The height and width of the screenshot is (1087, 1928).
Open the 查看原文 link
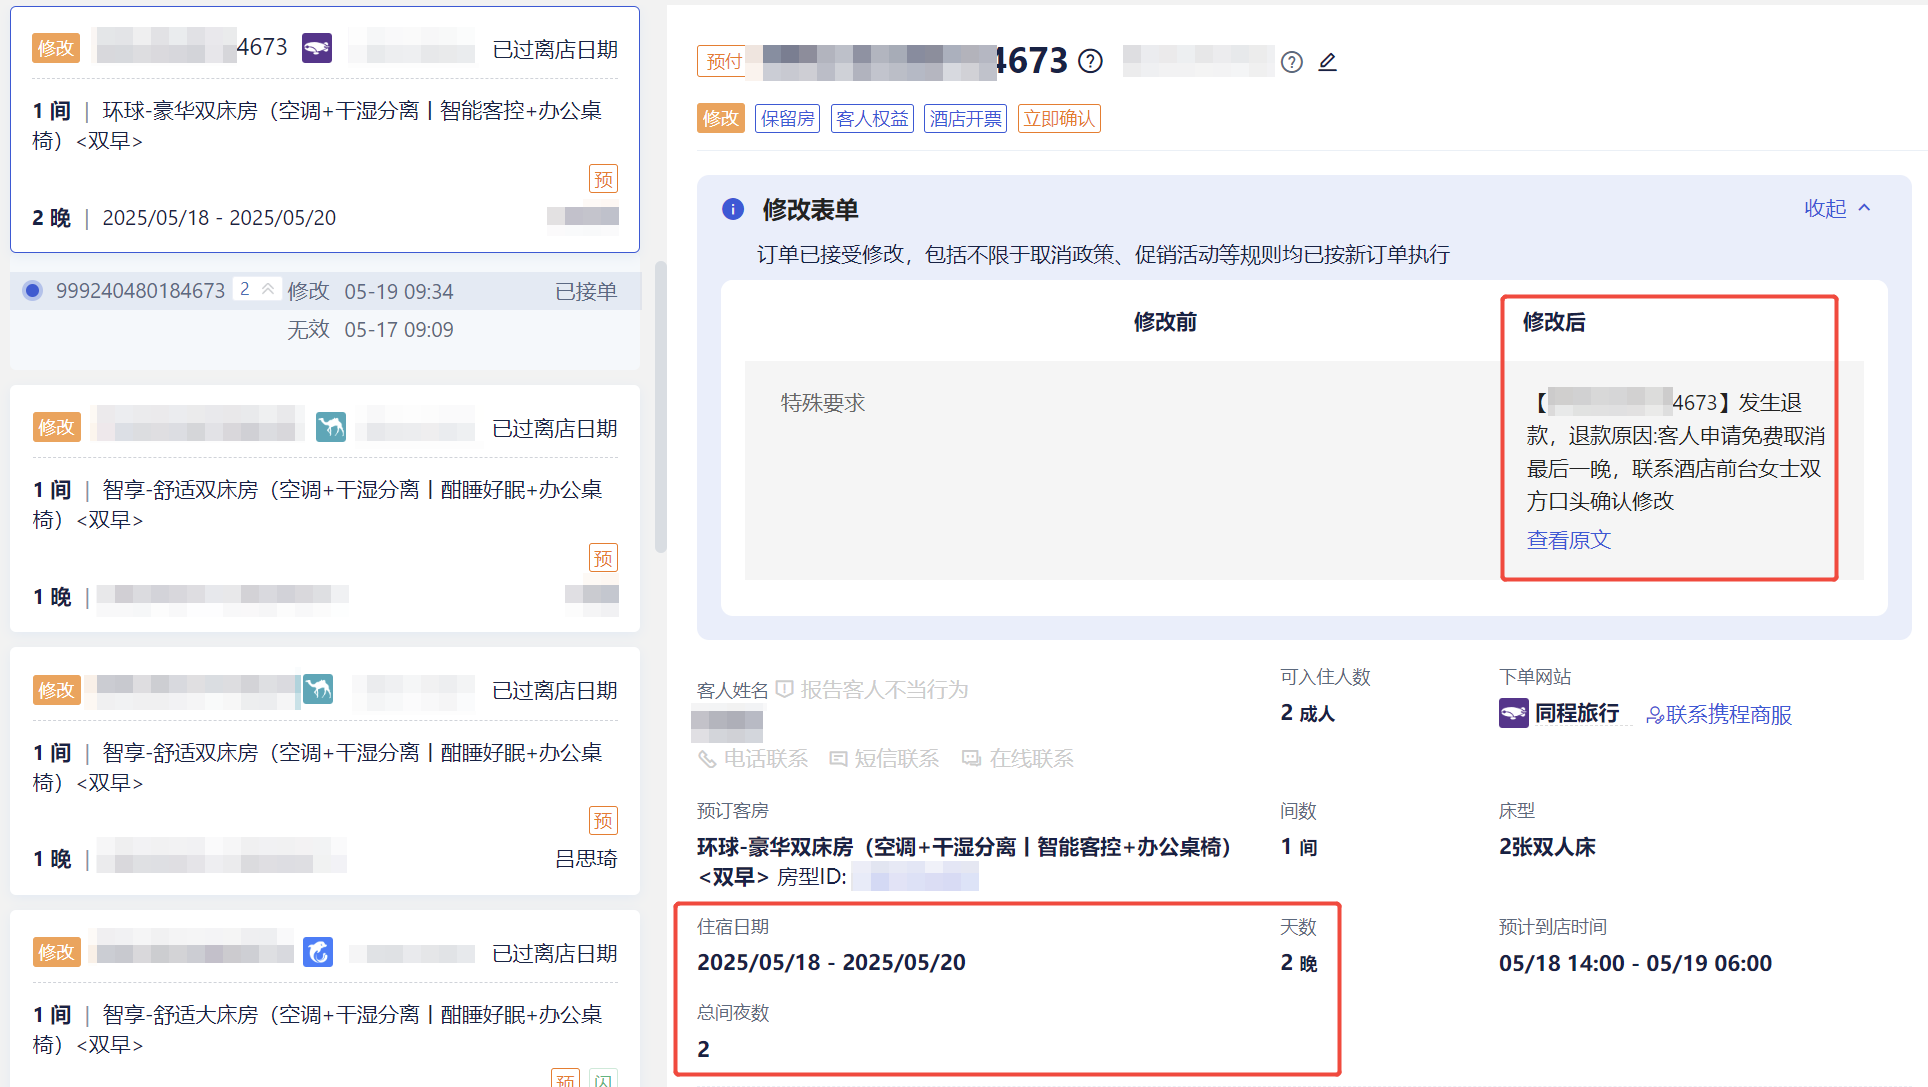pyautogui.click(x=1569, y=540)
